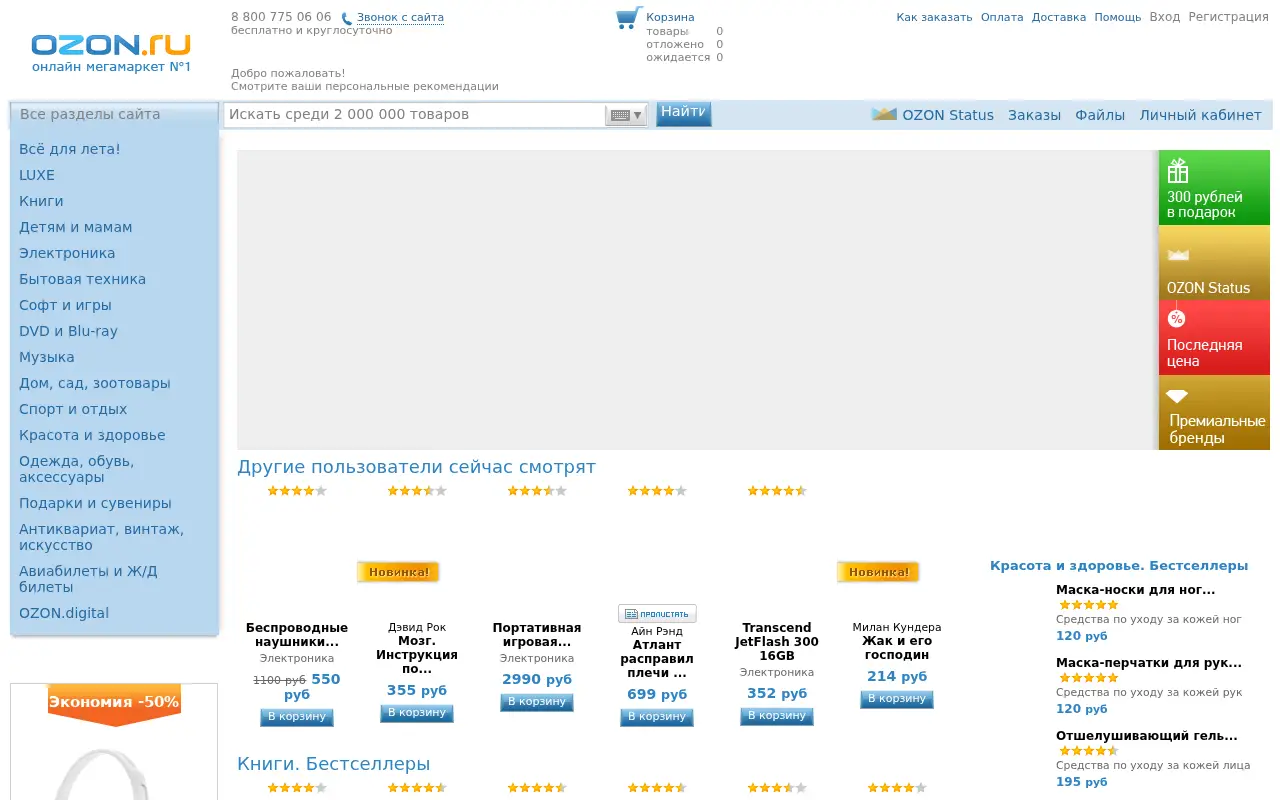Click the phone icon beside Звонок с сайта
1280x800 pixels.
coord(347,18)
